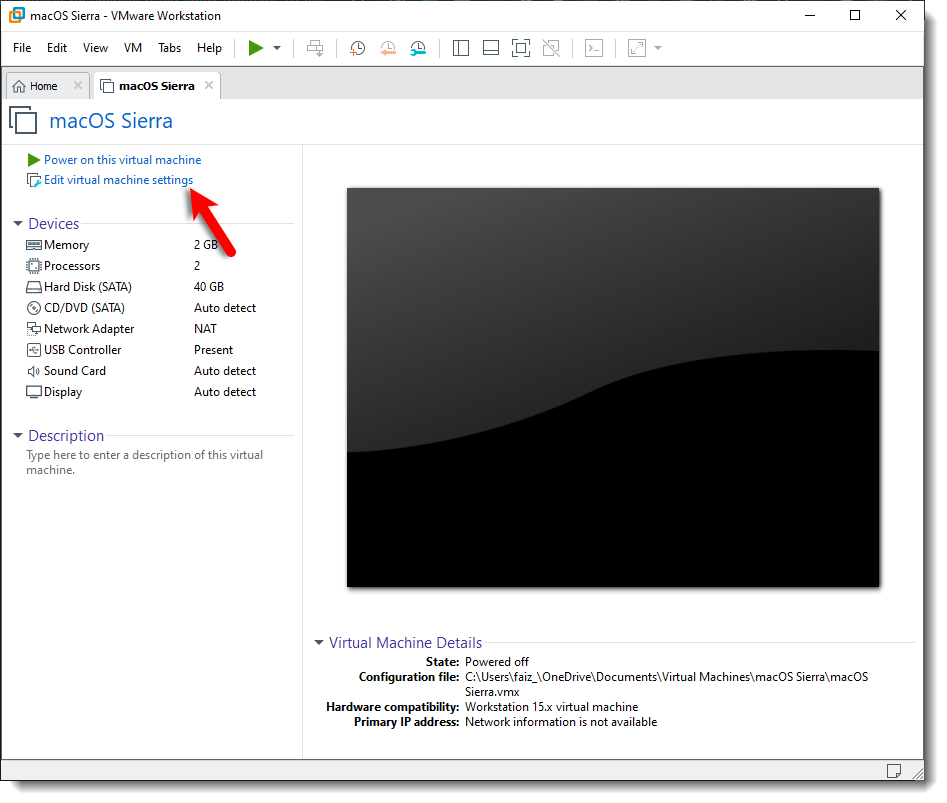Take a snapshot using the clock-plus icon
This screenshot has height=803, width=947.
coord(358,48)
